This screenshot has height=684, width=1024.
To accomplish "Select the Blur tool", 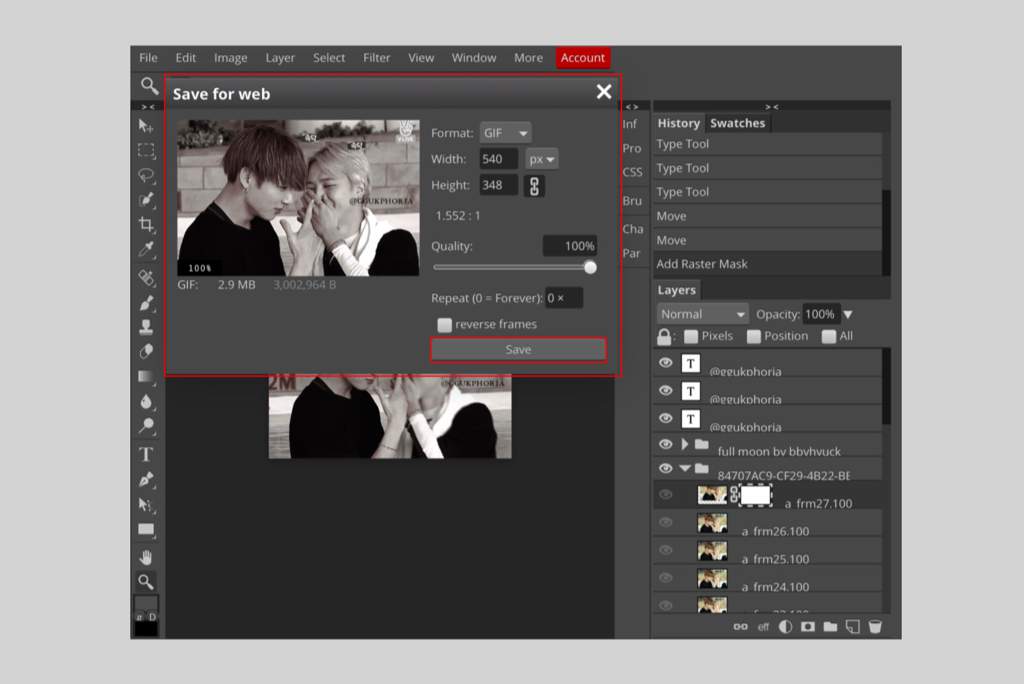I will [x=146, y=401].
